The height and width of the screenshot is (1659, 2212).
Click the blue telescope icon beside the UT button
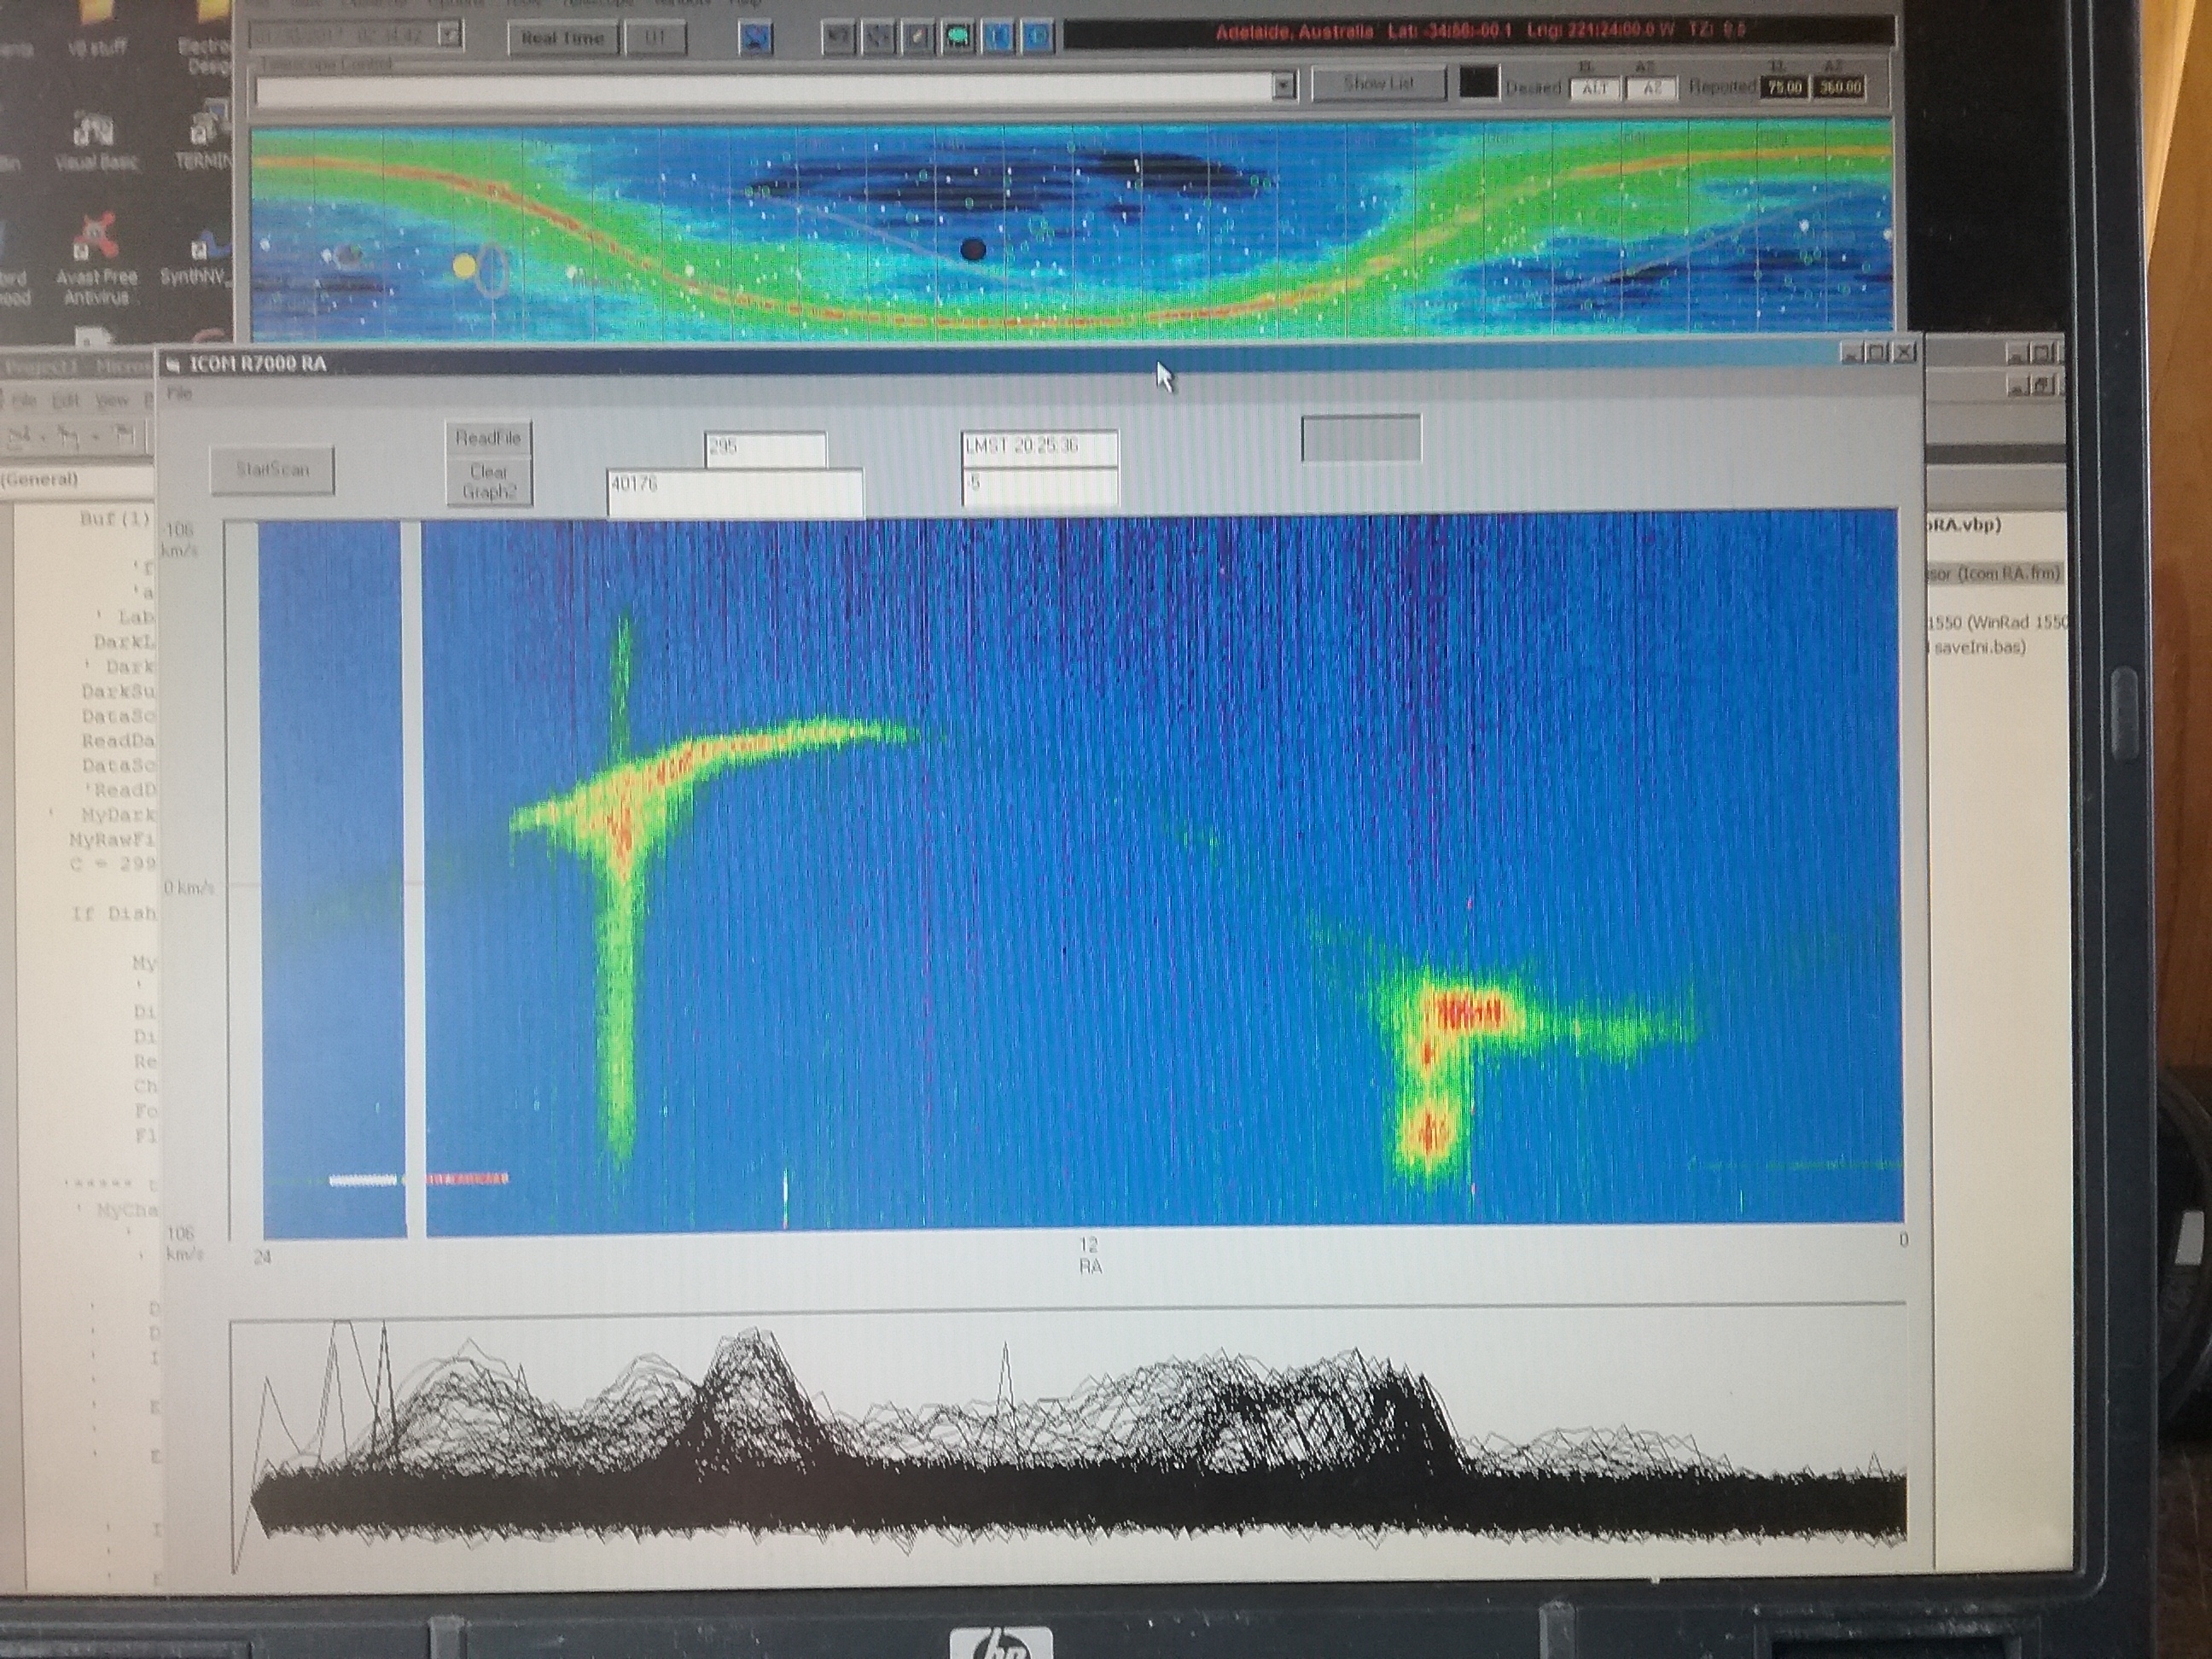(x=757, y=38)
